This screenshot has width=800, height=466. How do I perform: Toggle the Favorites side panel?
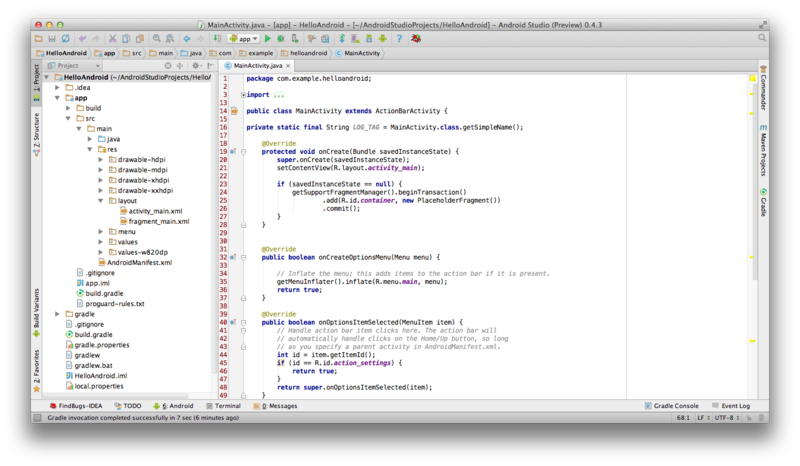click(x=37, y=371)
